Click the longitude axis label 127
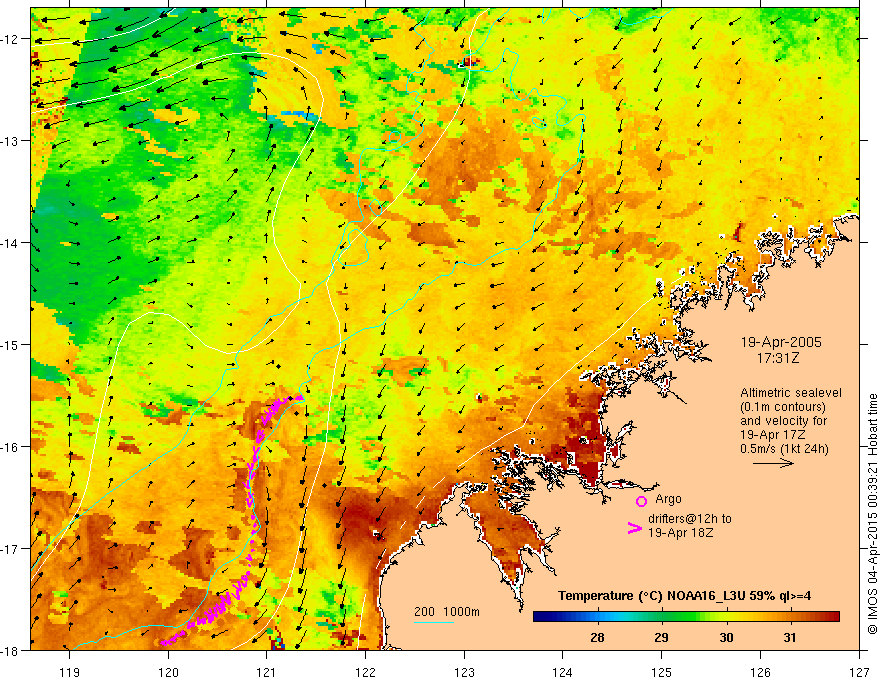The width and height of the screenshot is (880, 680). point(859,672)
